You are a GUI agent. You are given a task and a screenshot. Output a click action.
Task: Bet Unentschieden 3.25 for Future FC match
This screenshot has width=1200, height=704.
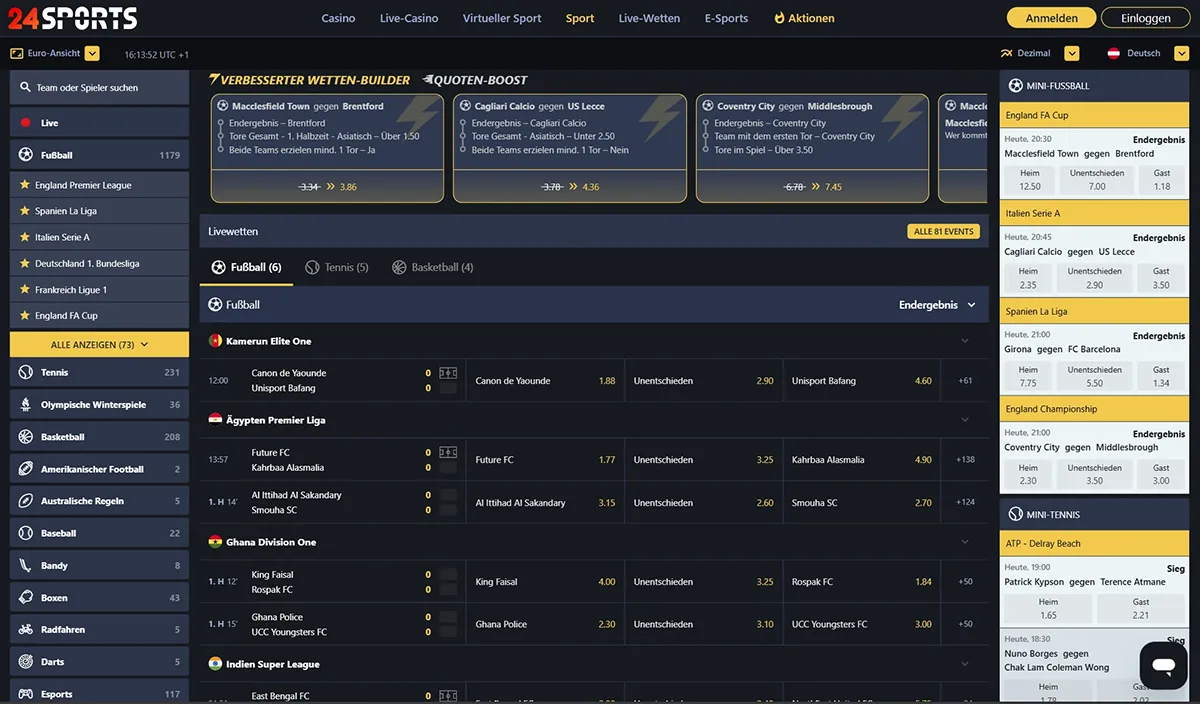[704, 460]
